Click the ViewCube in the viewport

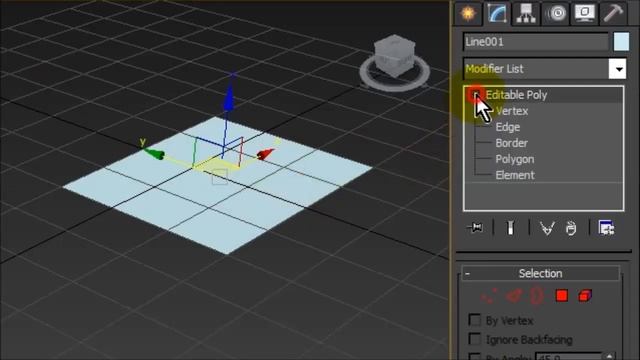point(394,56)
